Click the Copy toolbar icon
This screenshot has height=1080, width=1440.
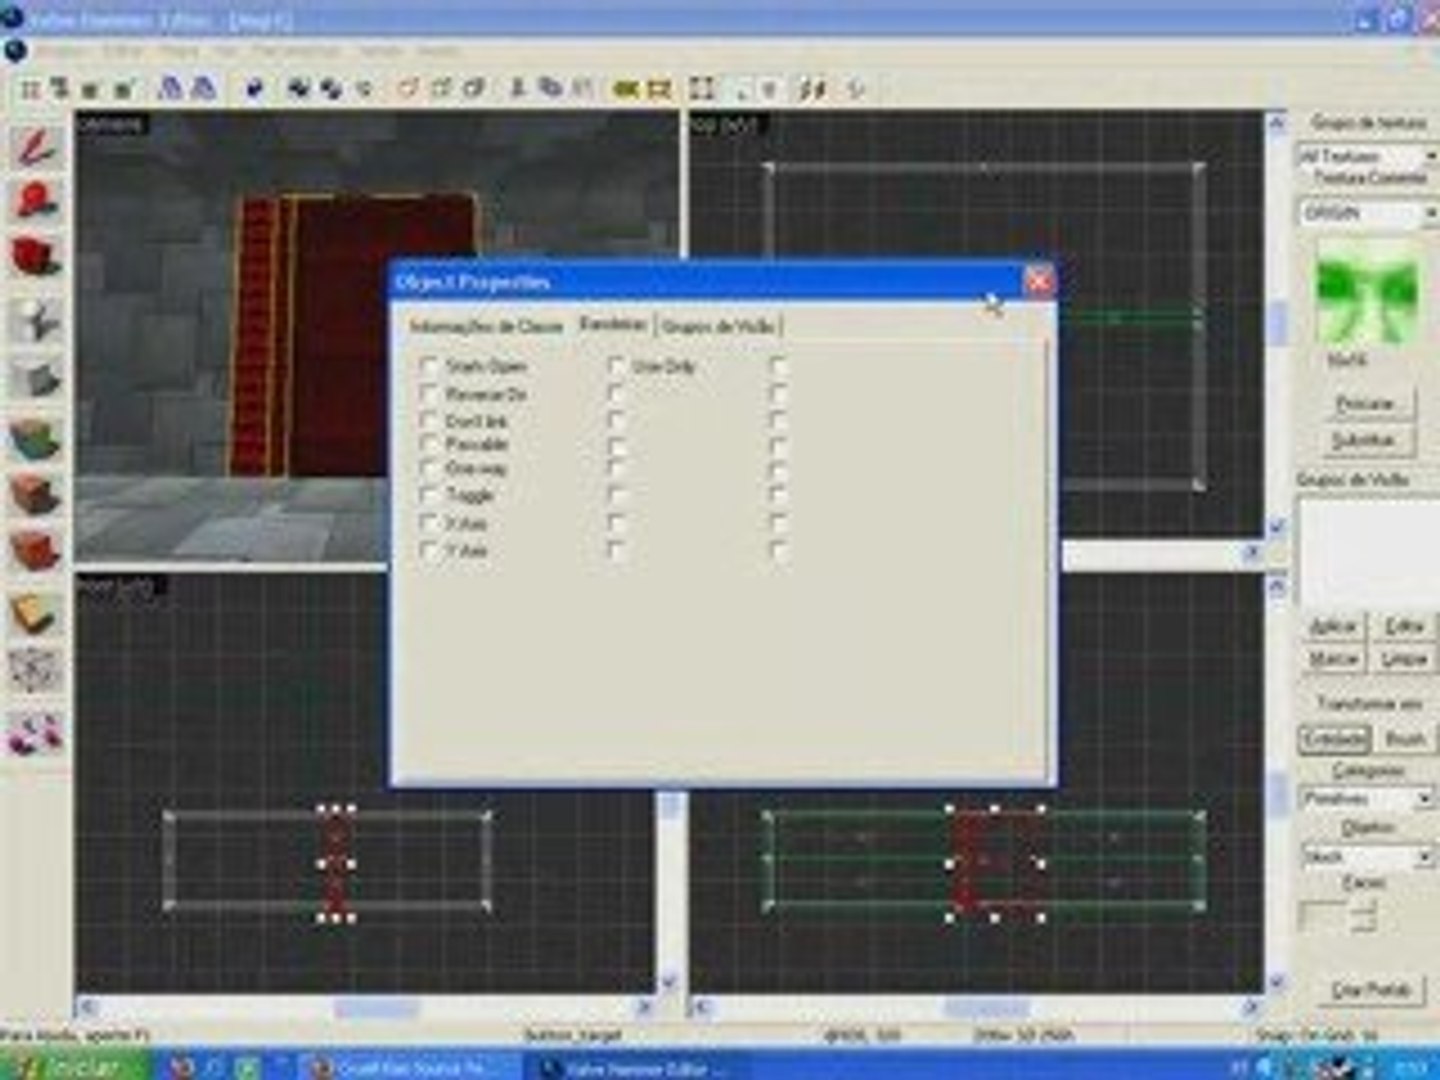point(550,89)
